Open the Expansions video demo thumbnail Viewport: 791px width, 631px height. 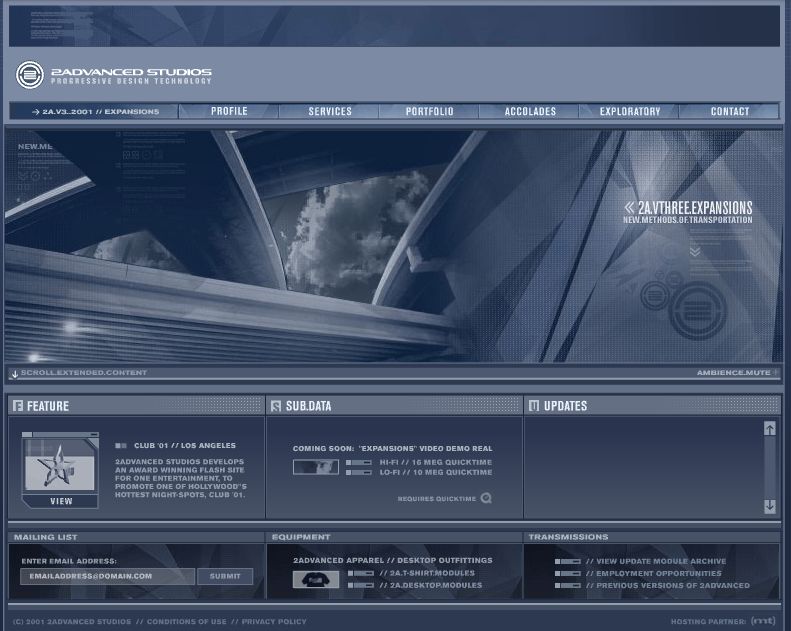coord(316,467)
